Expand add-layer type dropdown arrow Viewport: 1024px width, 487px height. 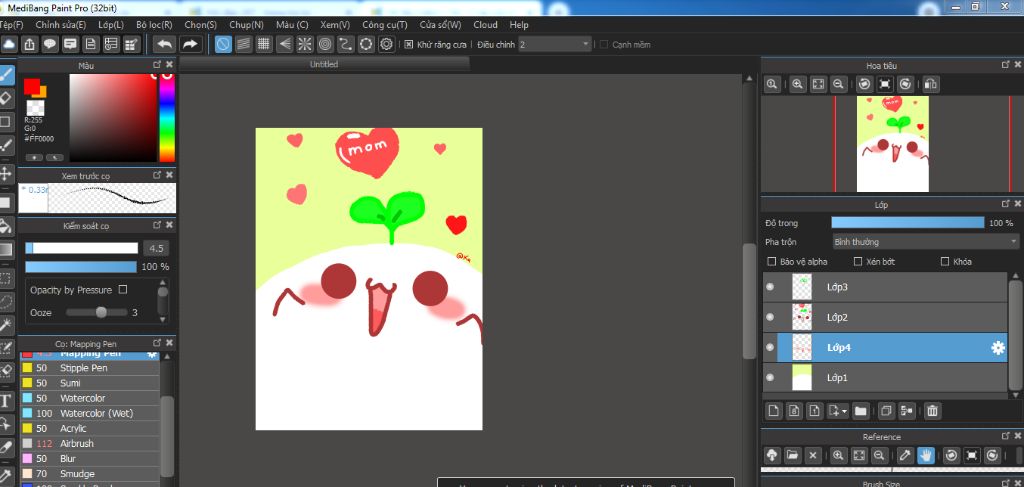[844, 411]
